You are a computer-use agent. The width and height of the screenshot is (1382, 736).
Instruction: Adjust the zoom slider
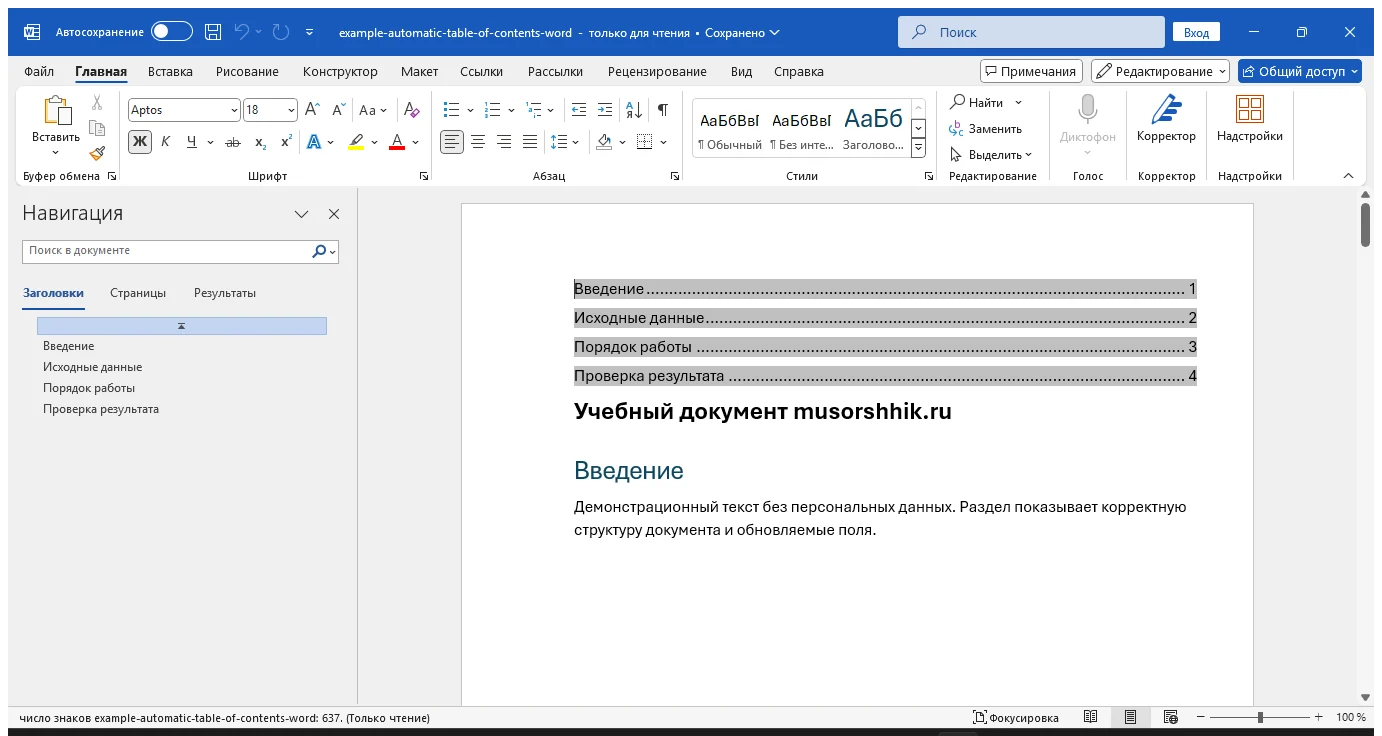click(1260, 717)
